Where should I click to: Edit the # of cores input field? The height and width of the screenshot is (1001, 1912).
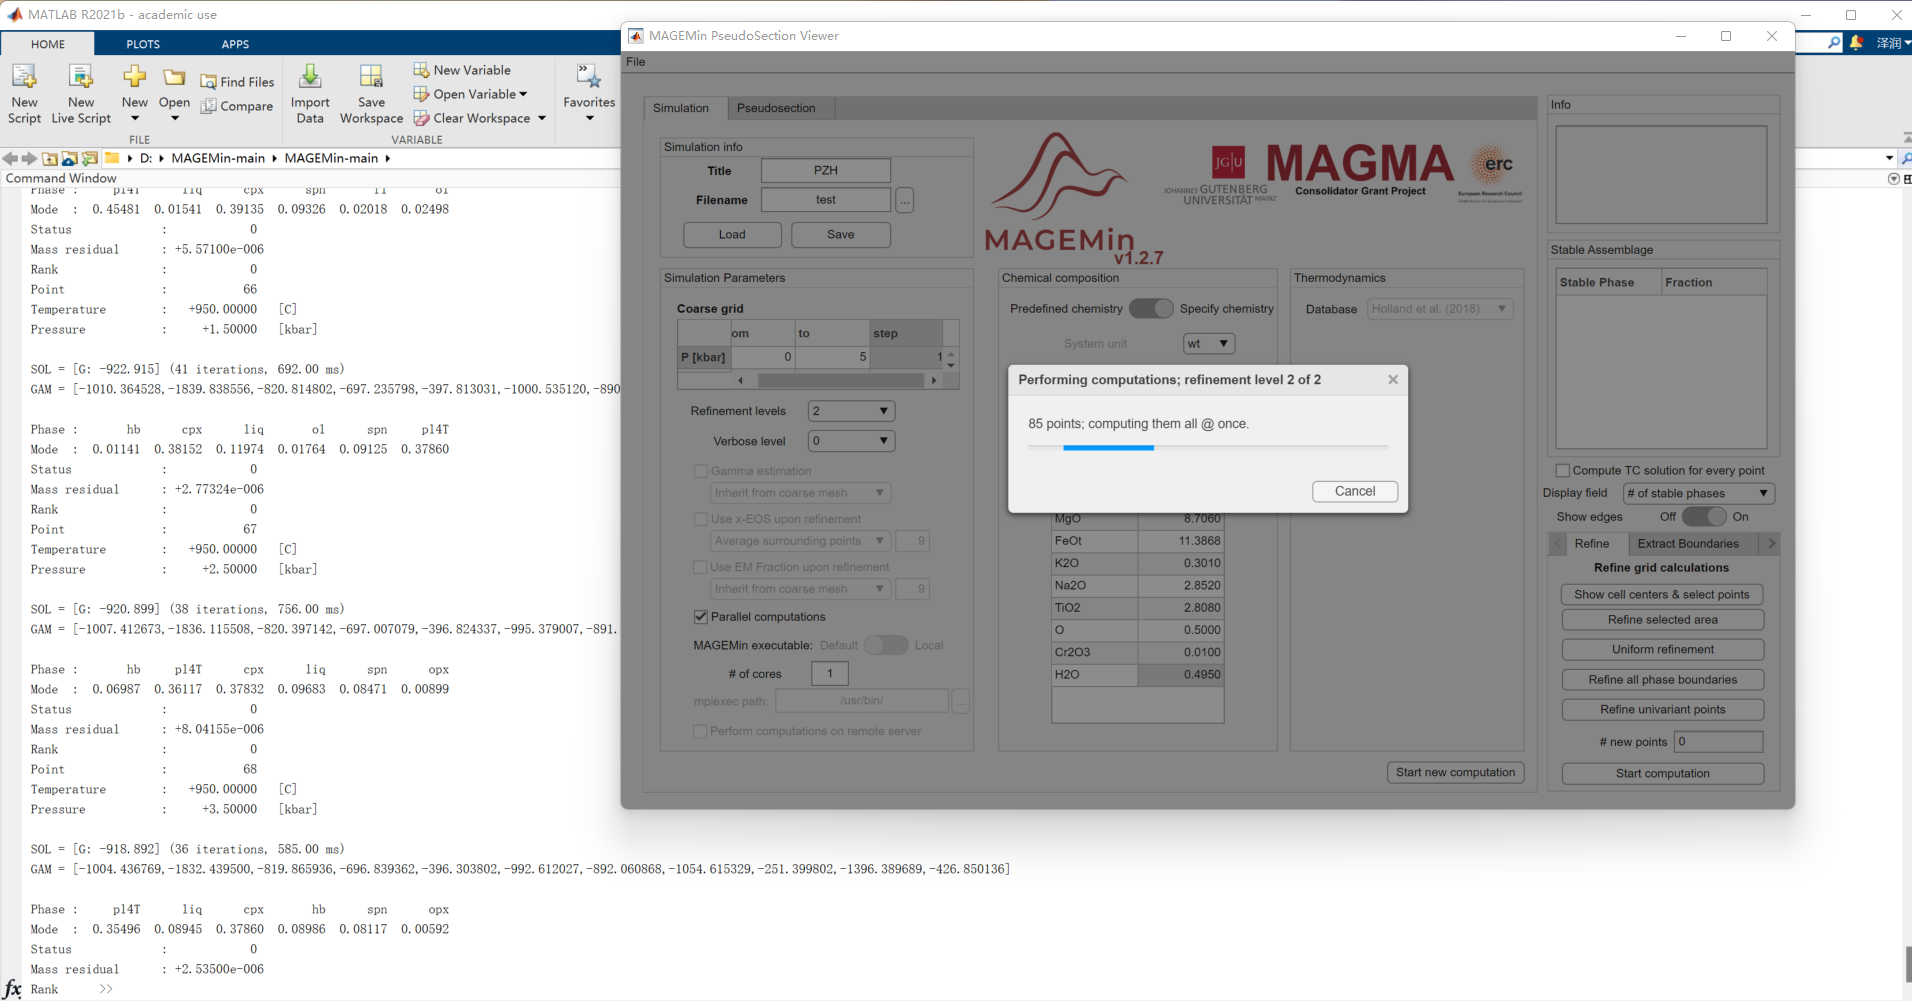829,673
